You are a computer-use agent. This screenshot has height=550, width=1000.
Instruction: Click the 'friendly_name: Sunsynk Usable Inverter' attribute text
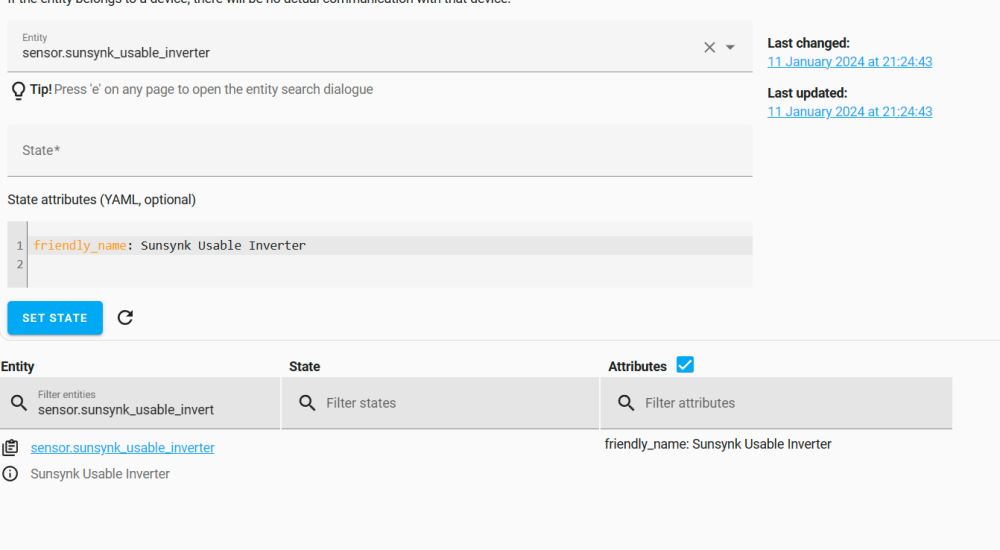pyautogui.click(x=718, y=444)
